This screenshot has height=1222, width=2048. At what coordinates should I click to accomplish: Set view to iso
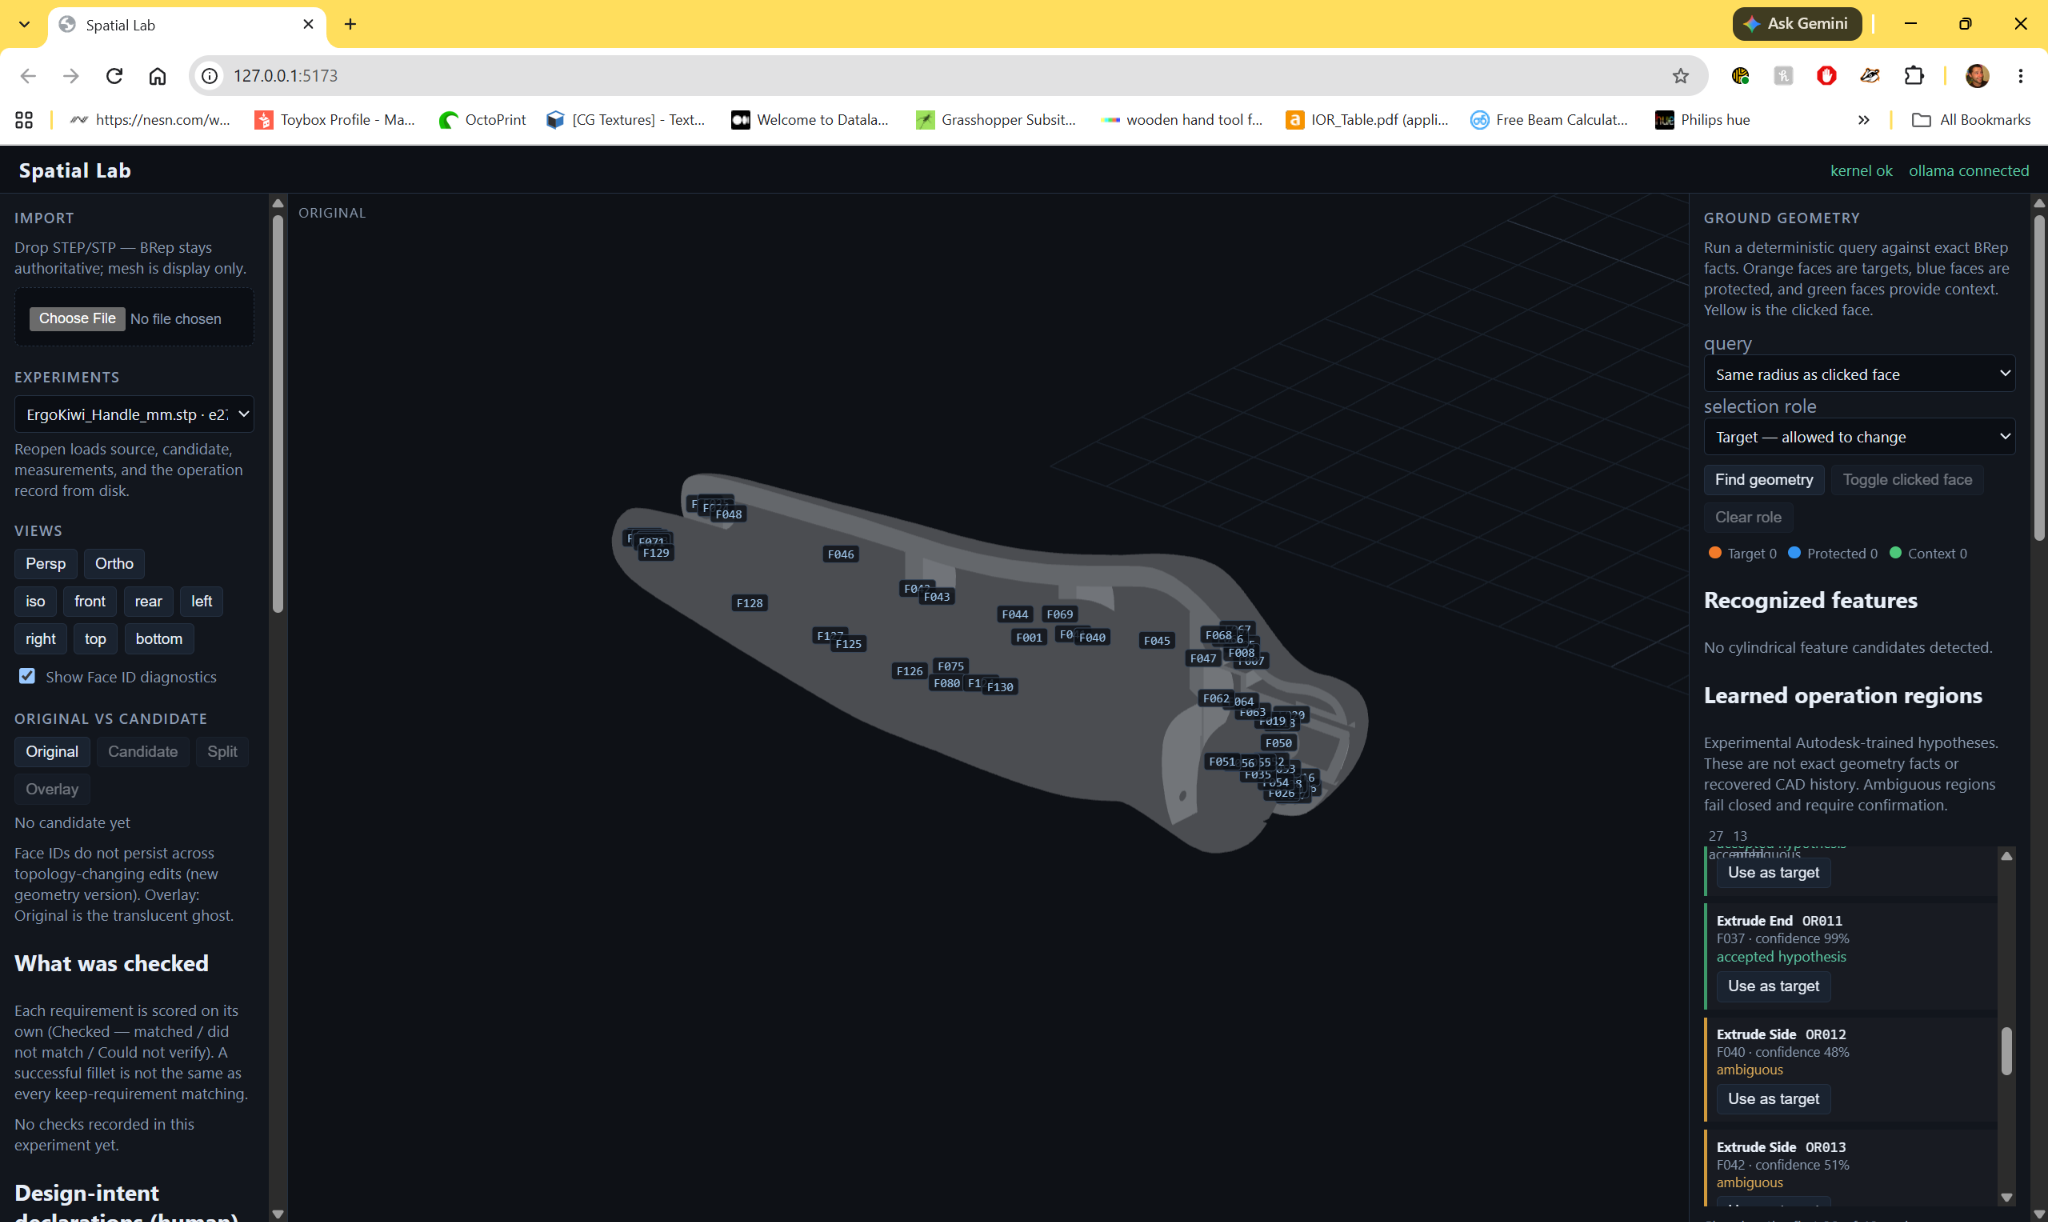point(35,601)
